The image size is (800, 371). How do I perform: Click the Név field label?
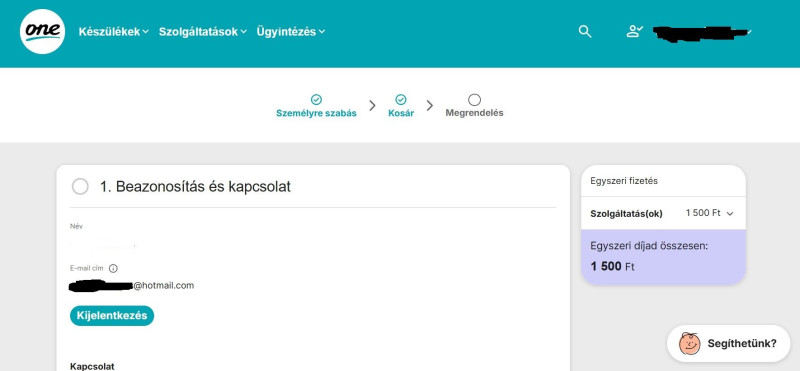coord(76,226)
